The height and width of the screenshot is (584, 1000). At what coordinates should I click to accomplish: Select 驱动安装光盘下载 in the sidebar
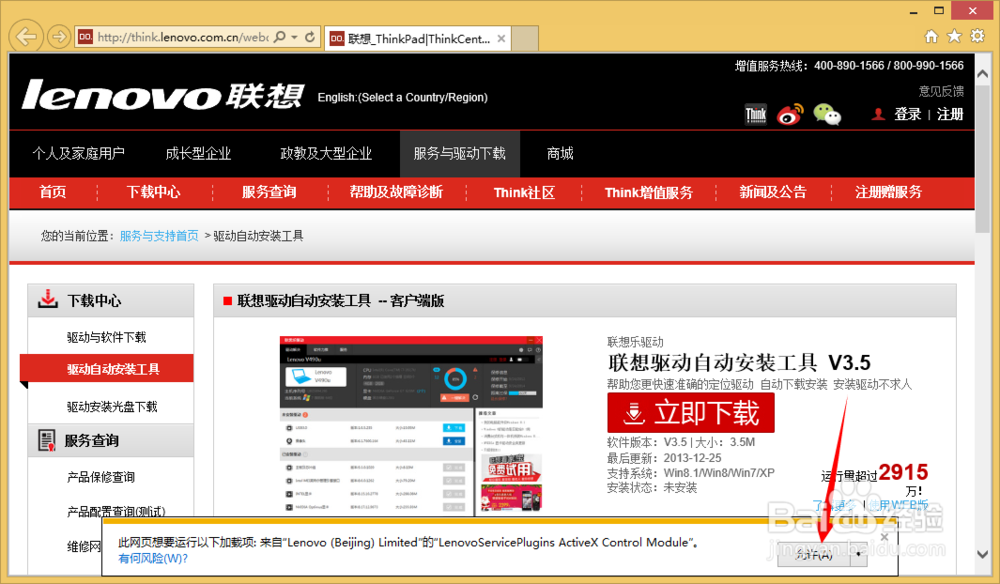pos(112,407)
